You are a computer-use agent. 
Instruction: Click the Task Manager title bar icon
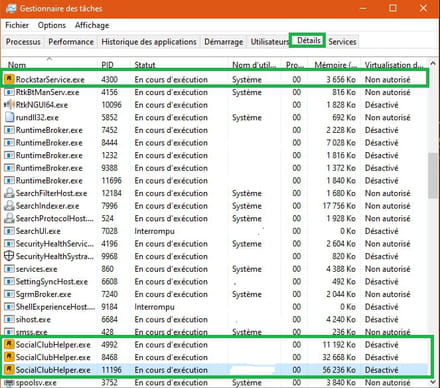coord(10,8)
